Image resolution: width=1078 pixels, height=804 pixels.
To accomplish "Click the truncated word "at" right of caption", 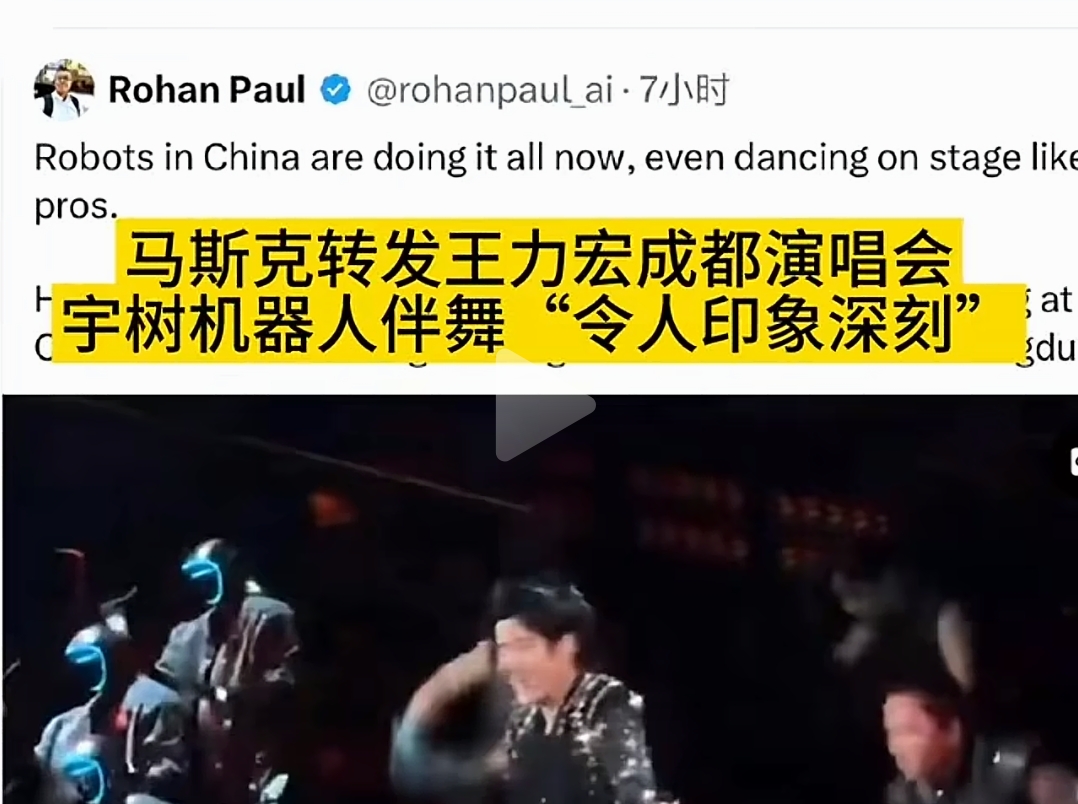I will (1057, 300).
